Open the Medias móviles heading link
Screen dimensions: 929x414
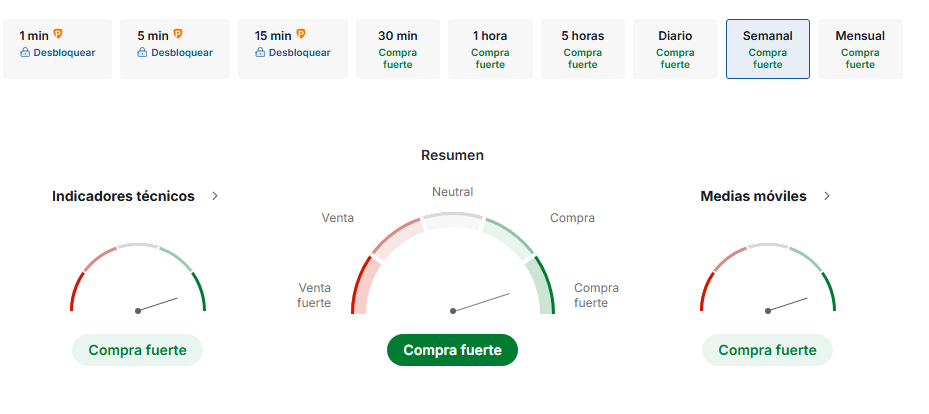click(753, 196)
